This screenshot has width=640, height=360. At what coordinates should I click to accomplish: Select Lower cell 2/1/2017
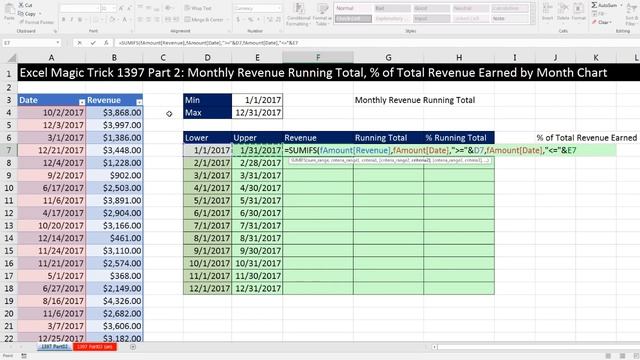coord(207,163)
